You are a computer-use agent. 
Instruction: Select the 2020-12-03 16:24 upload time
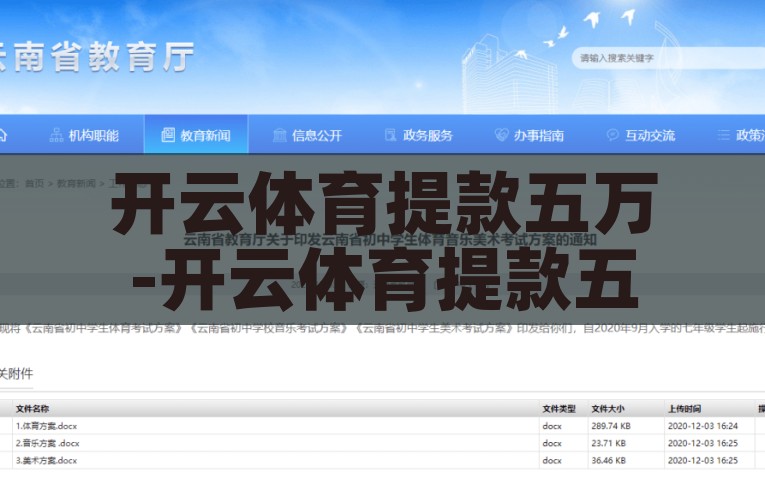(703, 426)
